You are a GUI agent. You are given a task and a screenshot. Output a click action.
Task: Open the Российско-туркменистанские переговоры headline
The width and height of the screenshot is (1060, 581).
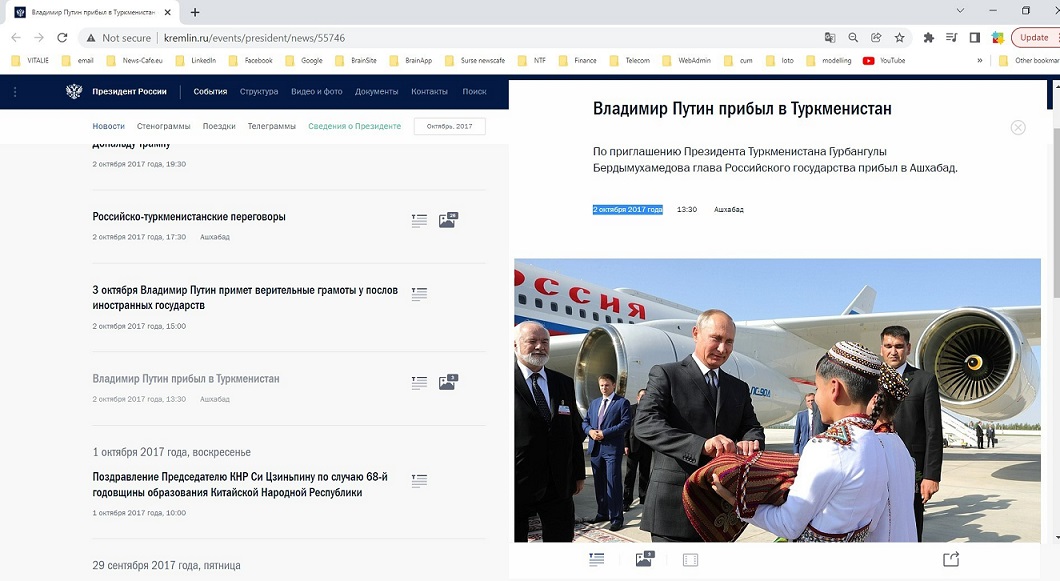click(x=189, y=216)
